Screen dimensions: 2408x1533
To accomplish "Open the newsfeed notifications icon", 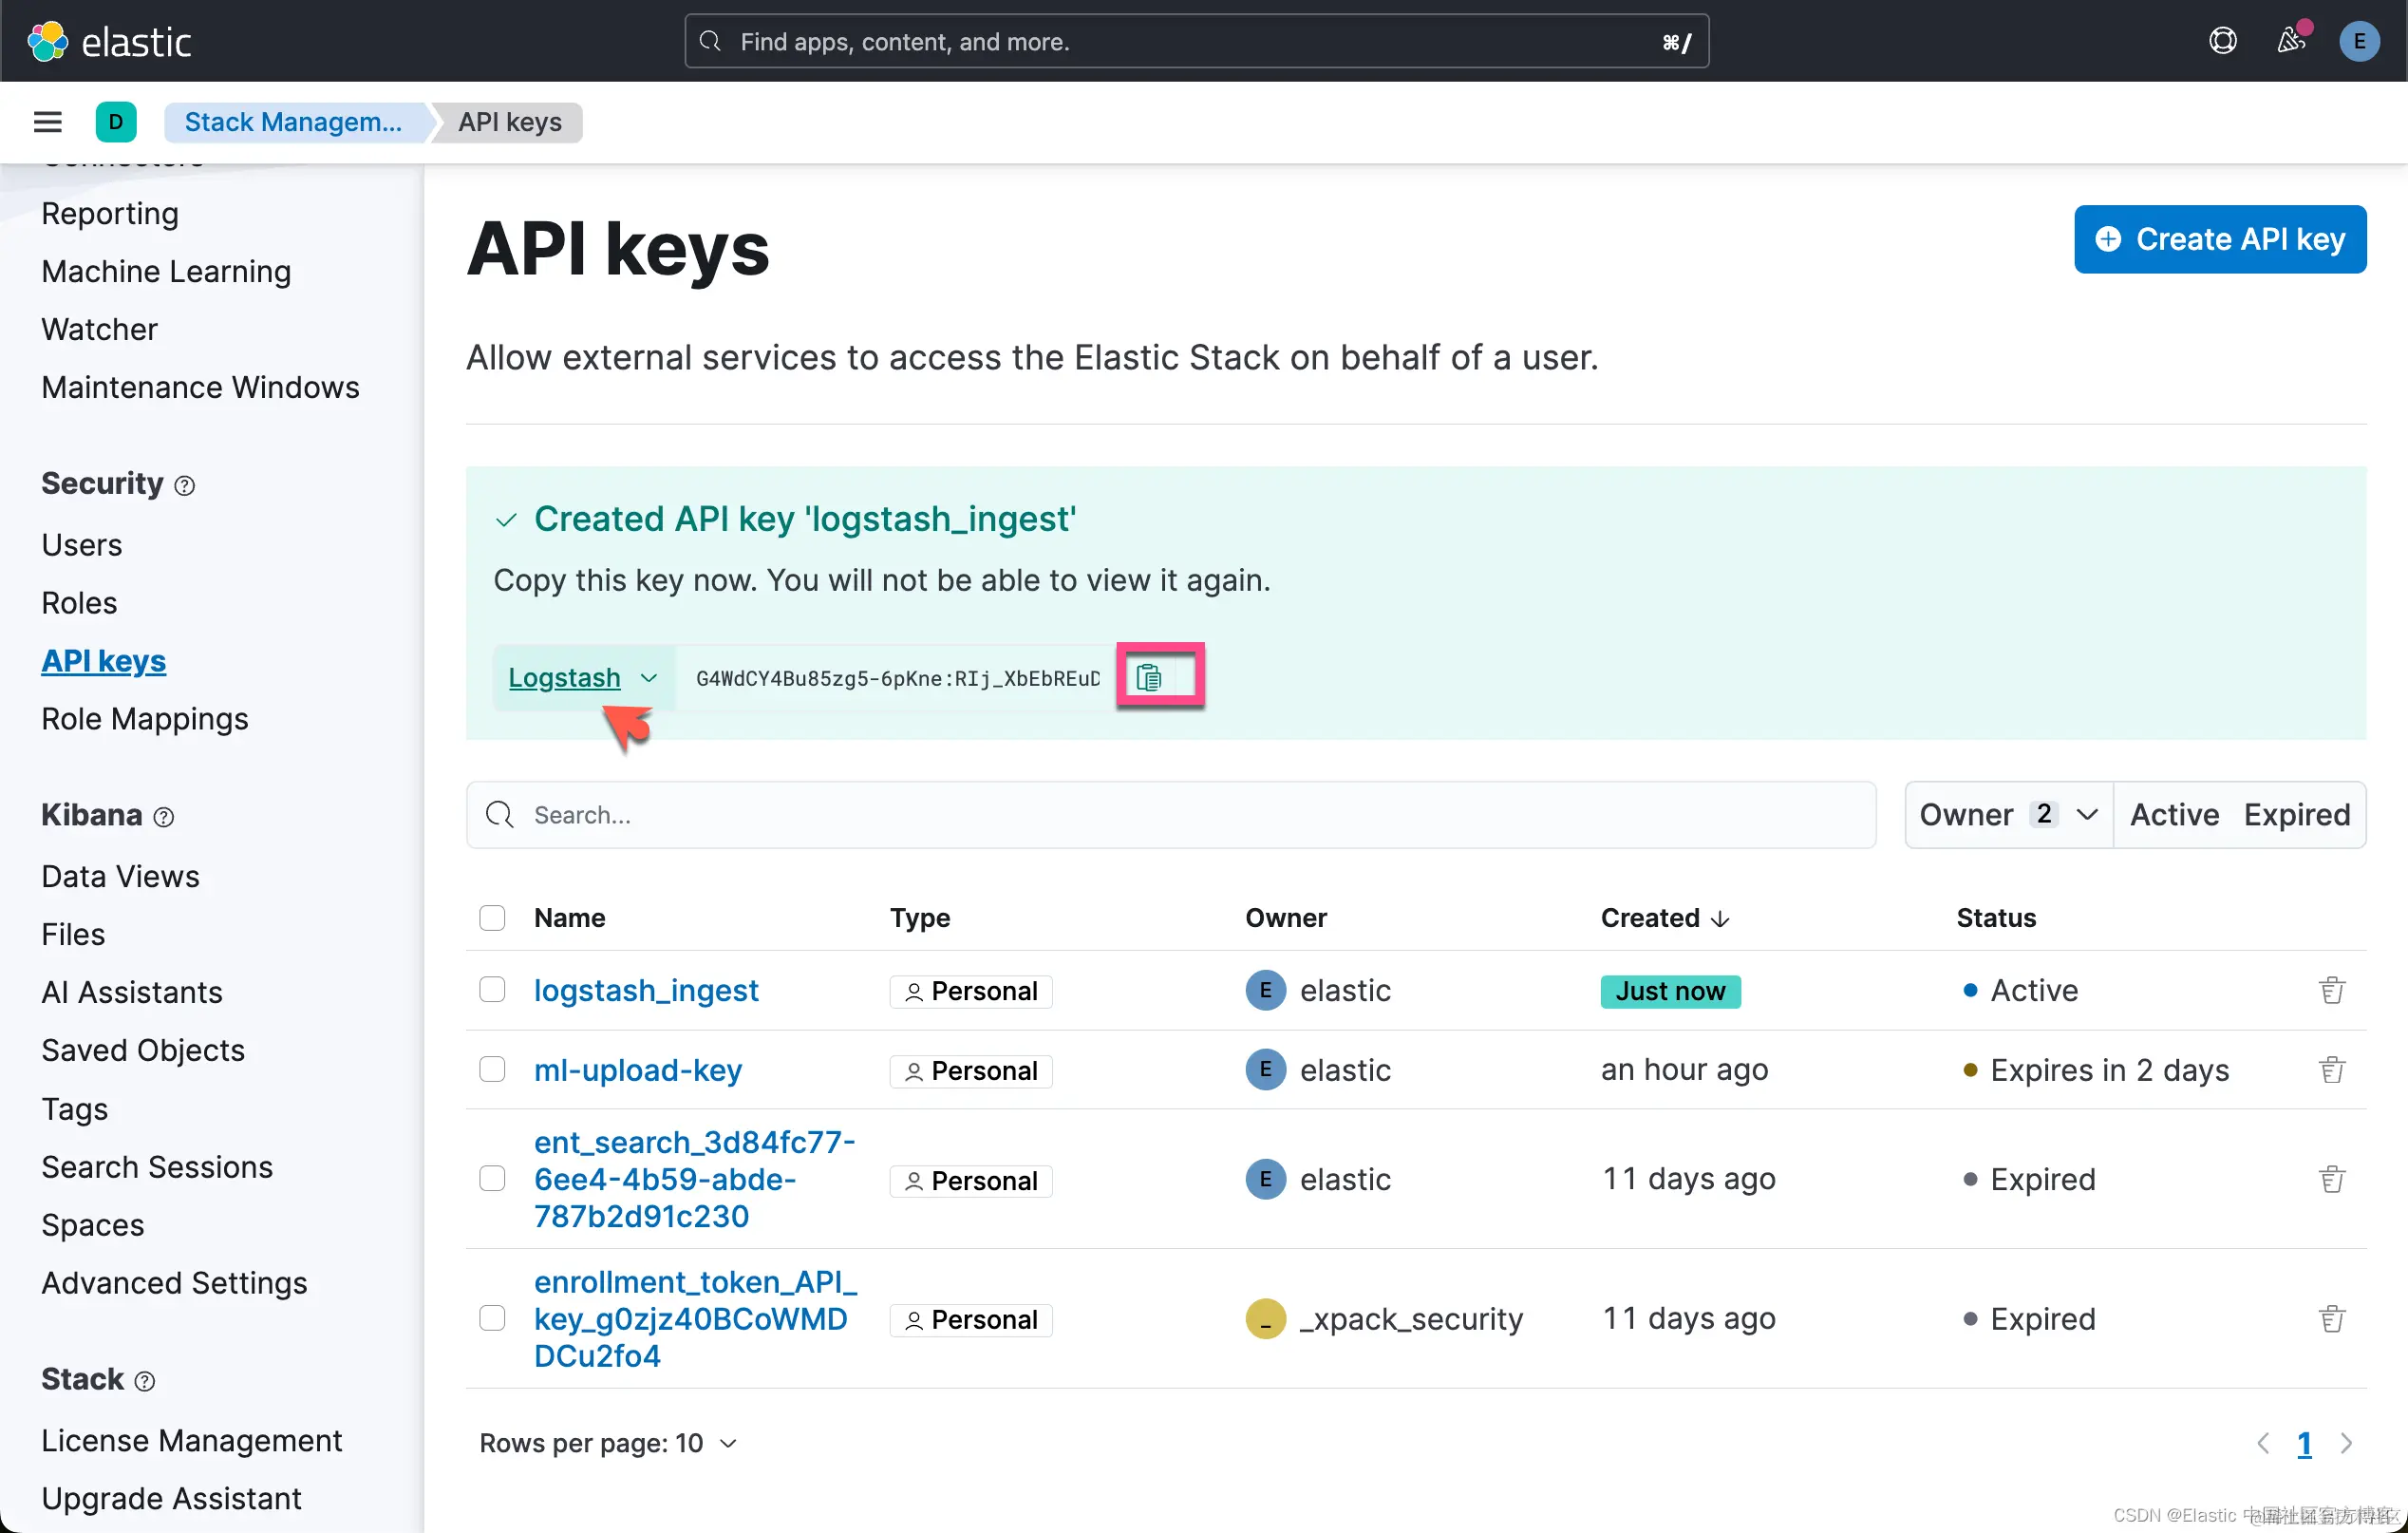I will click(2290, 41).
